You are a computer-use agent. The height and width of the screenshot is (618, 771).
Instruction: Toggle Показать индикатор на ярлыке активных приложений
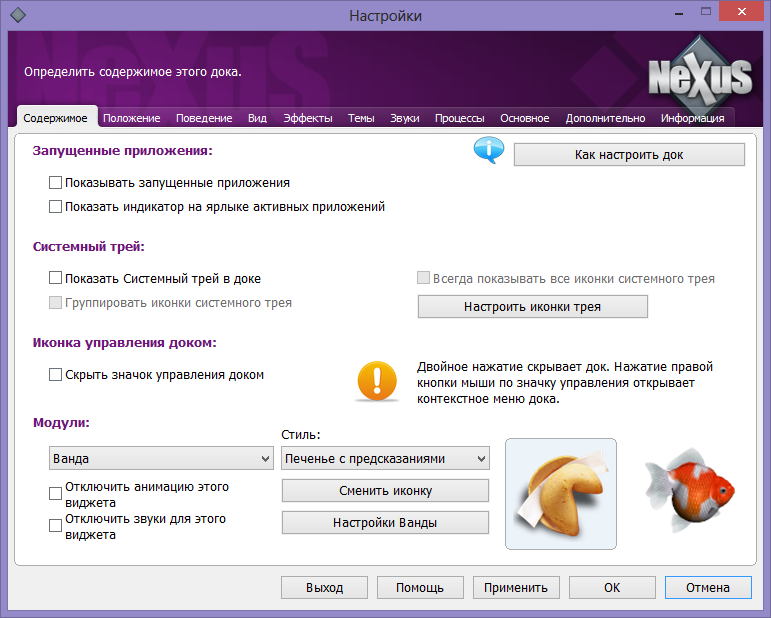pos(56,206)
